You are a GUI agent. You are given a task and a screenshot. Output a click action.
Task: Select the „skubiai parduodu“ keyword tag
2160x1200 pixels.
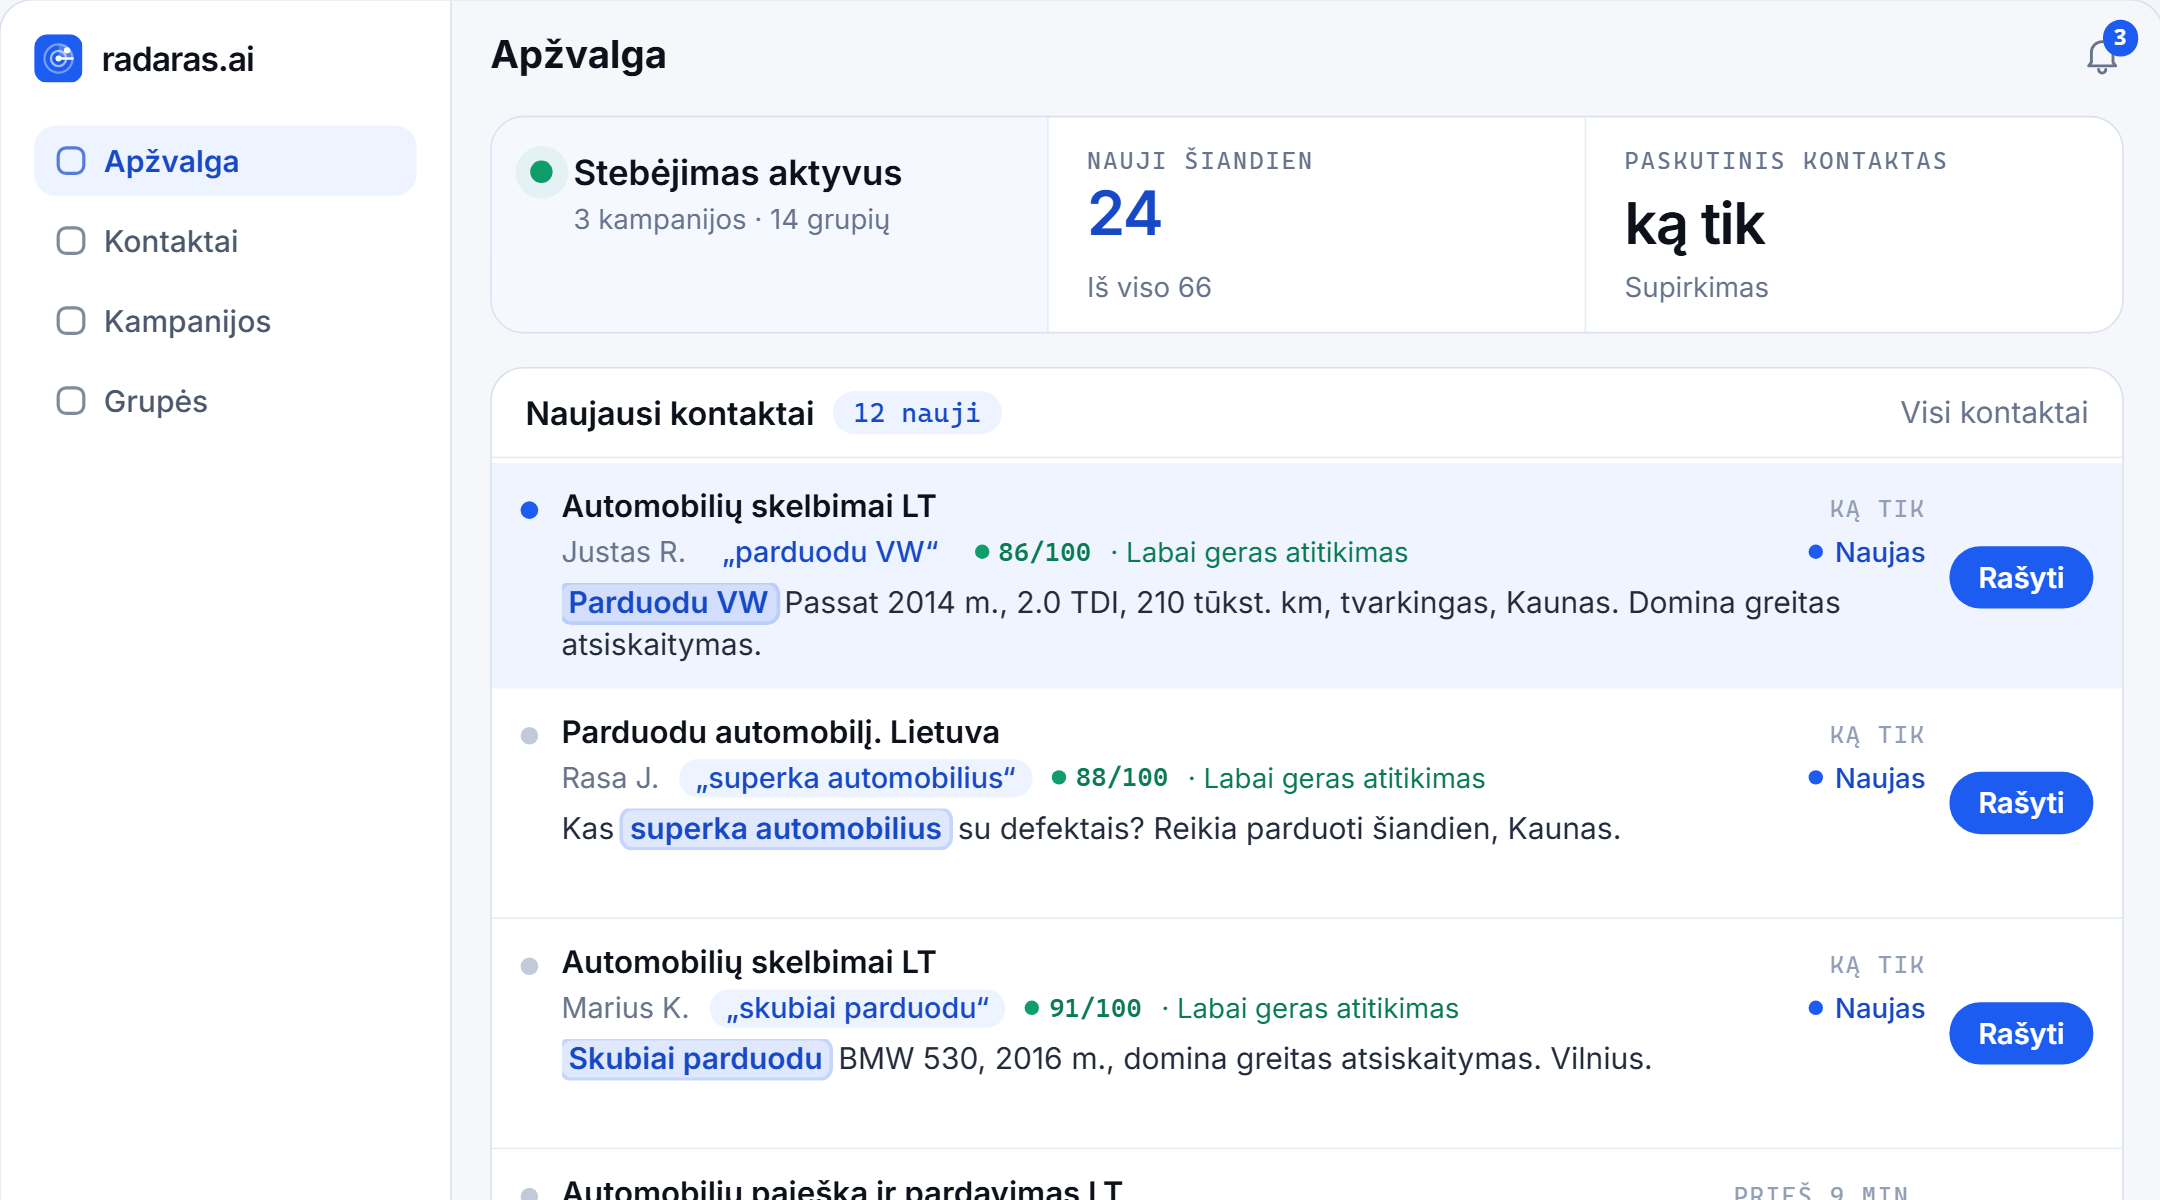click(x=858, y=1008)
